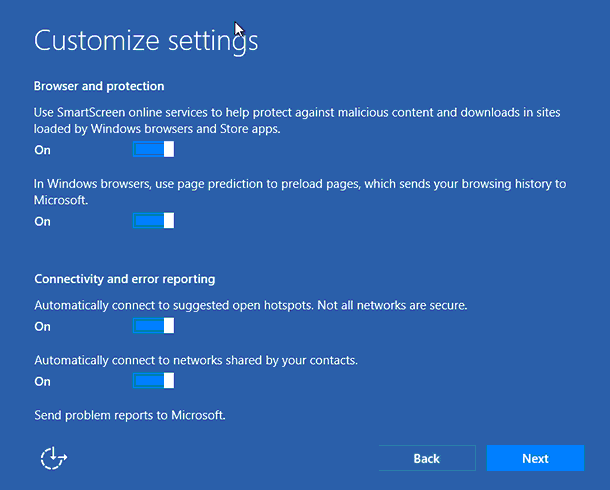
Task: Go Back to previous setup page
Action: tap(427, 458)
